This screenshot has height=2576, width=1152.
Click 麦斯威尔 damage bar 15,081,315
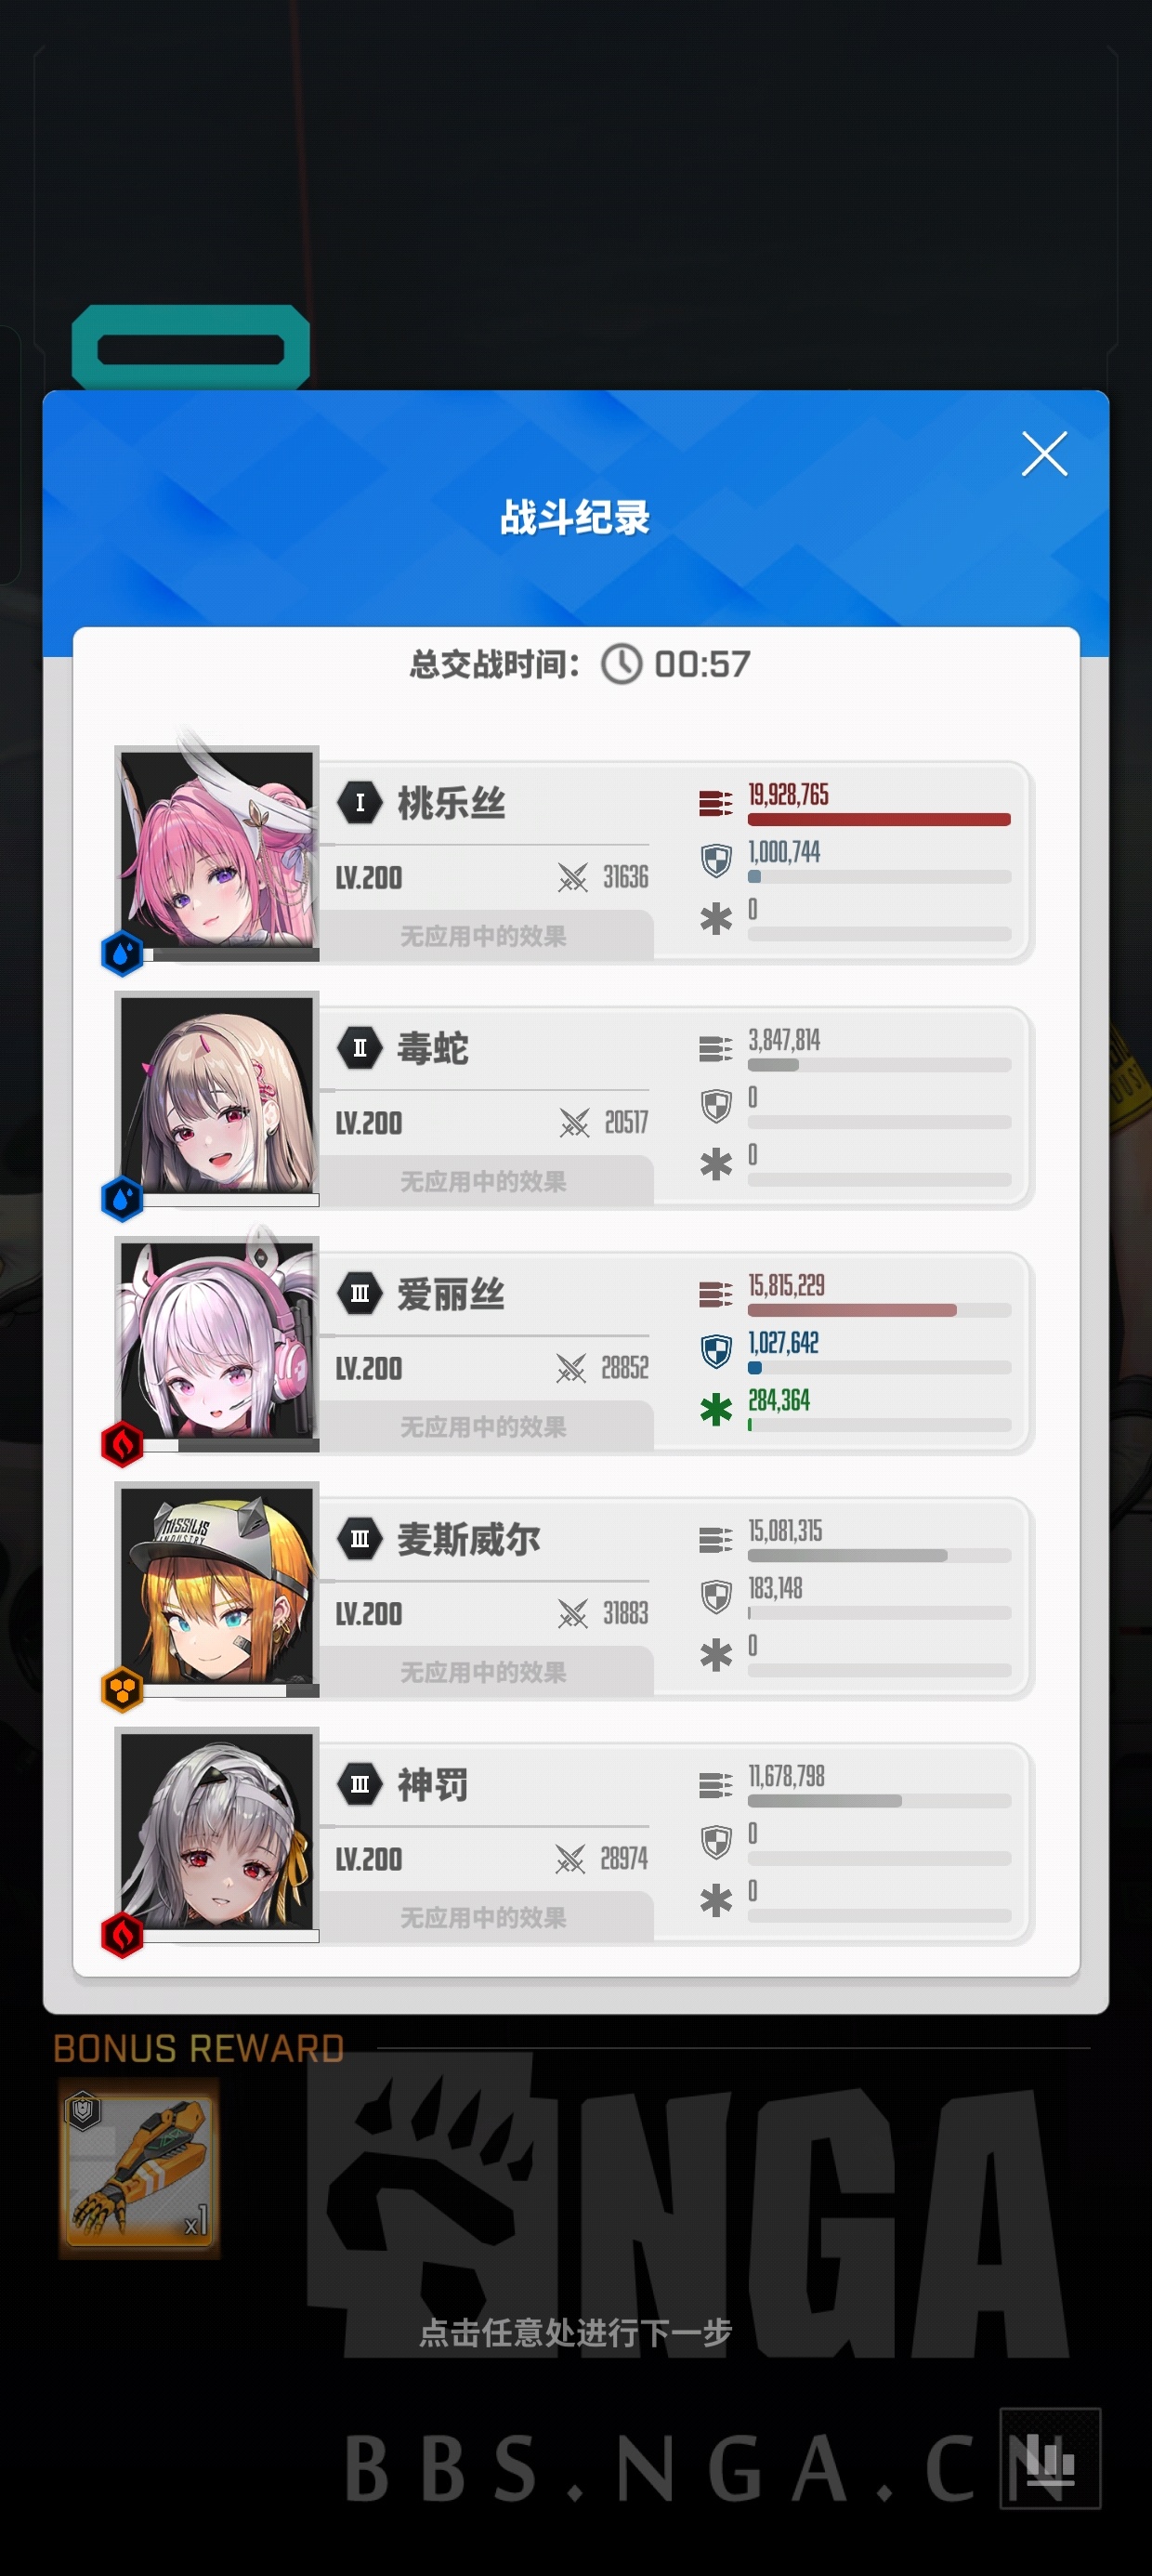pyautogui.click(x=879, y=1555)
